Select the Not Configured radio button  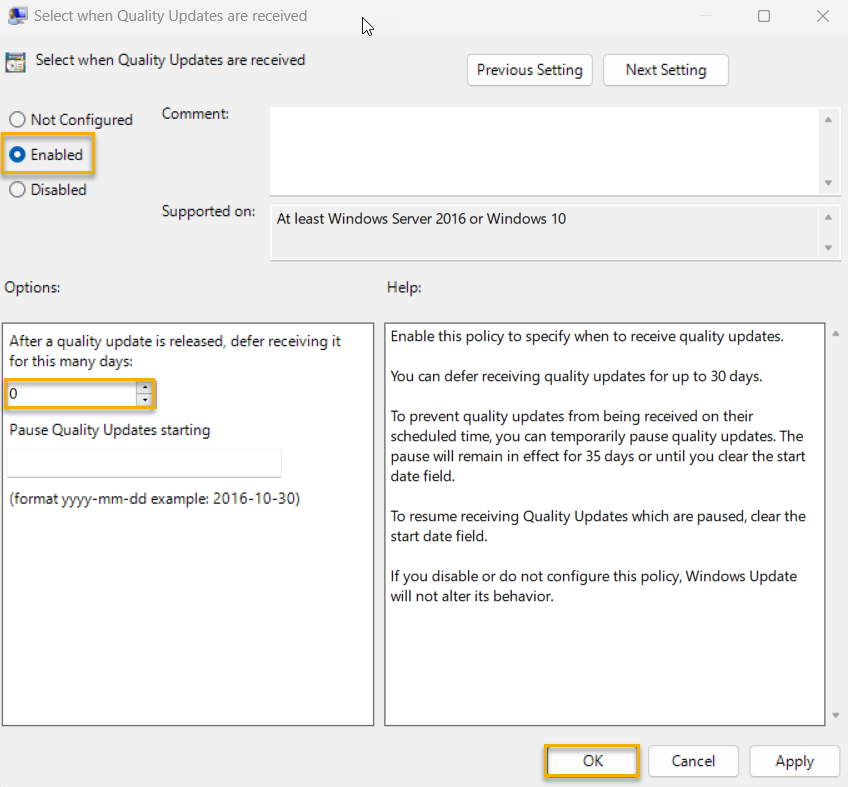(x=16, y=119)
